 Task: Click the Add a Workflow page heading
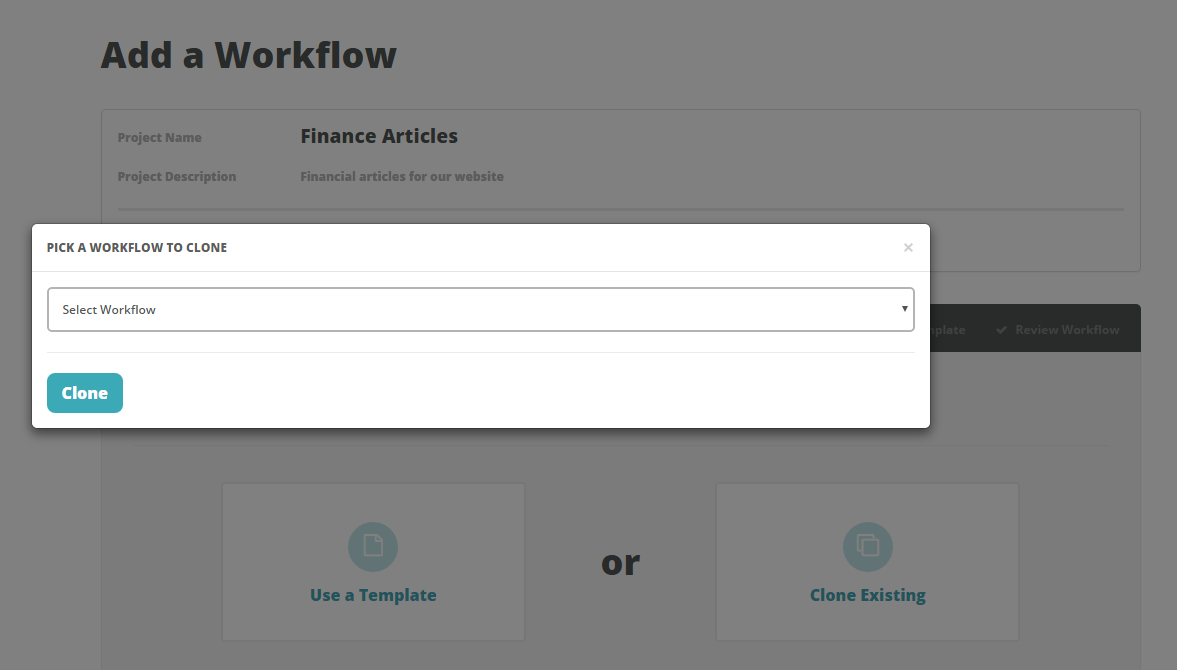(248, 55)
